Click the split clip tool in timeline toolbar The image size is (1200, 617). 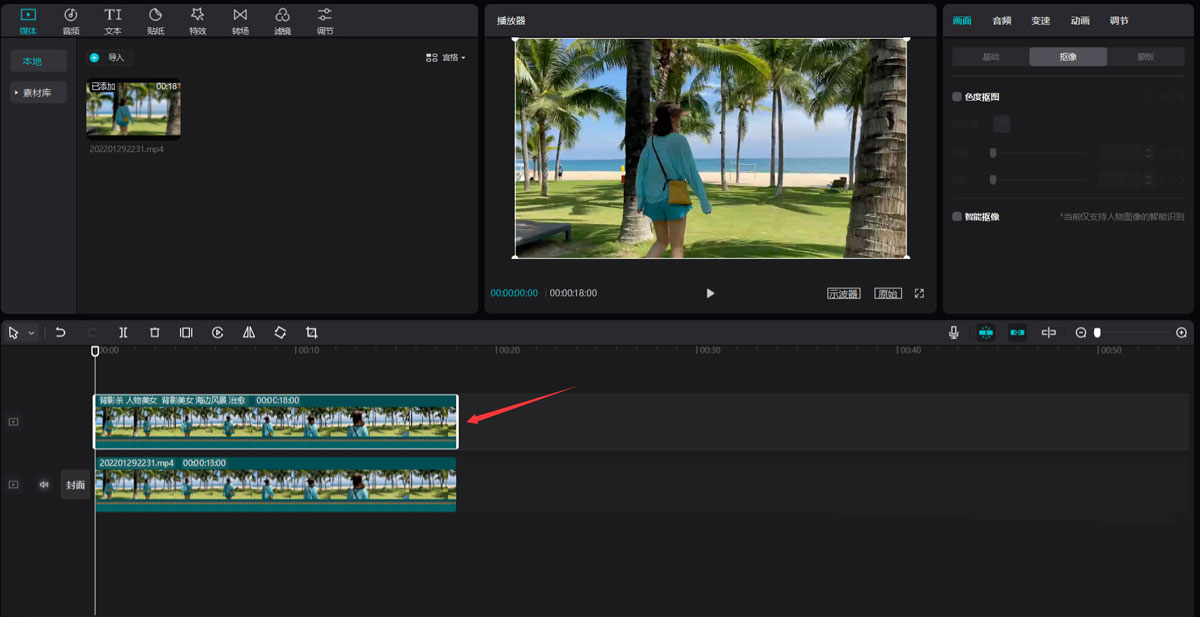[123, 332]
